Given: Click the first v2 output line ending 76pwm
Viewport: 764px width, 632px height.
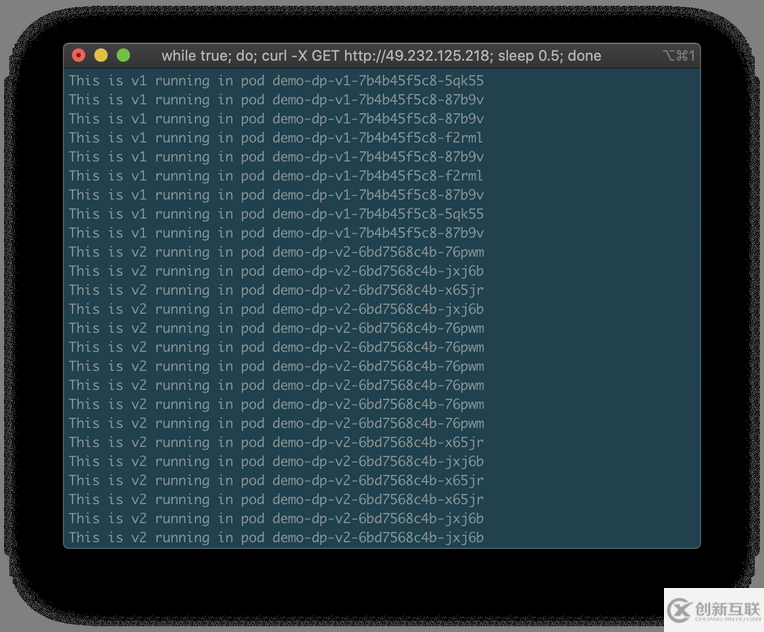Looking at the screenshot, I should pyautogui.click(x=276, y=252).
